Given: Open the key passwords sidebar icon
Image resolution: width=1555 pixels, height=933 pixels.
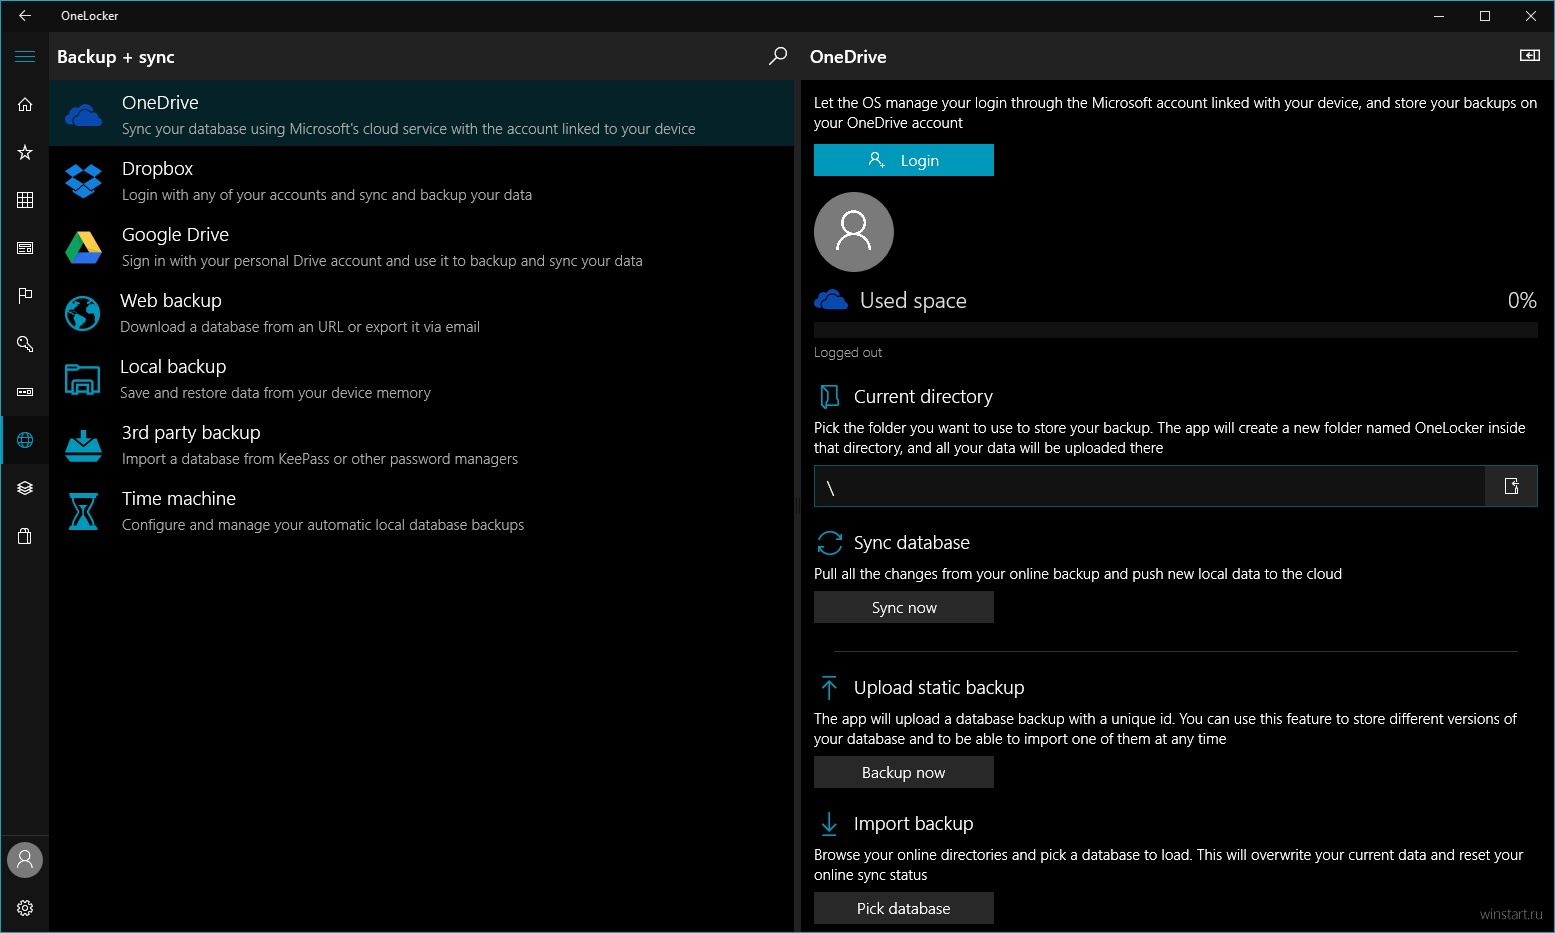Looking at the screenshot, I should [25, 344].
